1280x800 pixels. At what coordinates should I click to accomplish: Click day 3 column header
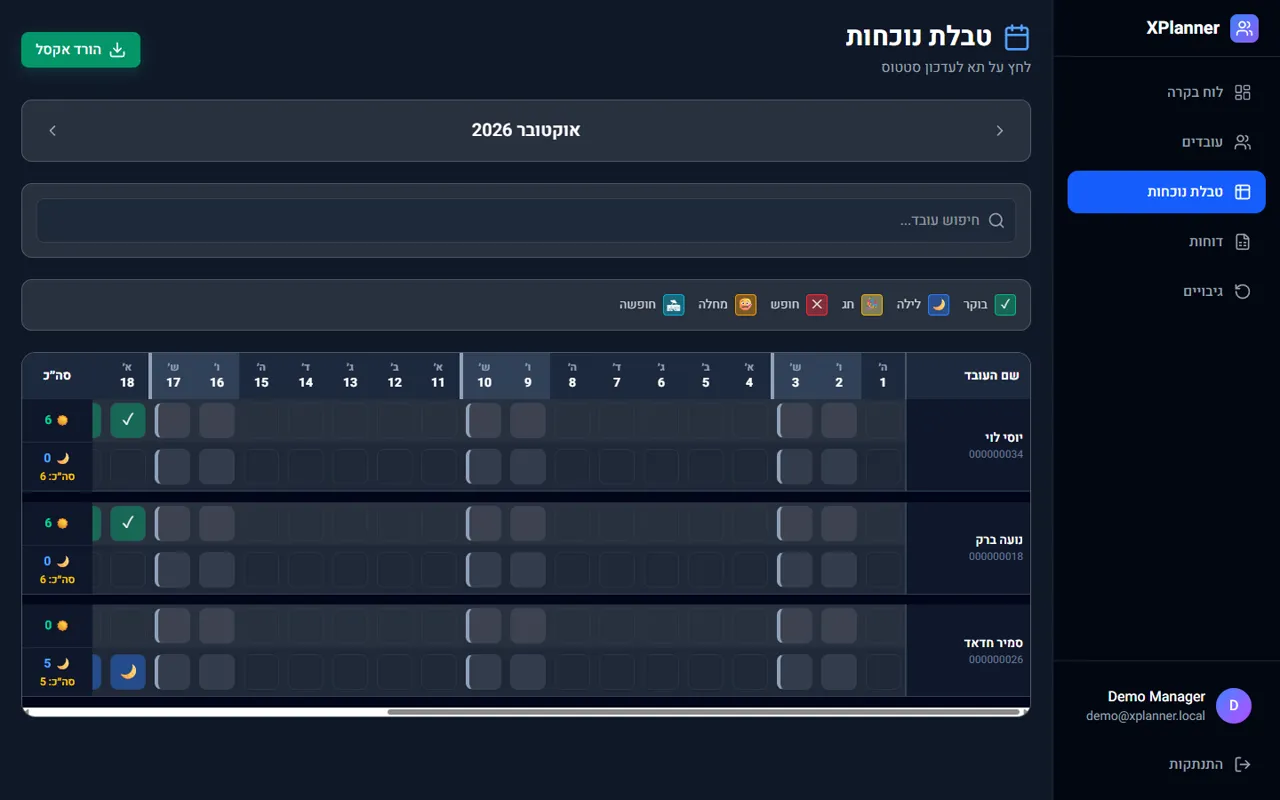click(795, 375)
